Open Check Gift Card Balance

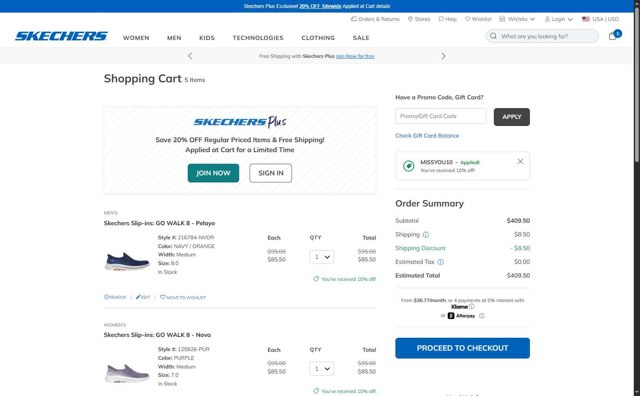click(x=427, y=136)
